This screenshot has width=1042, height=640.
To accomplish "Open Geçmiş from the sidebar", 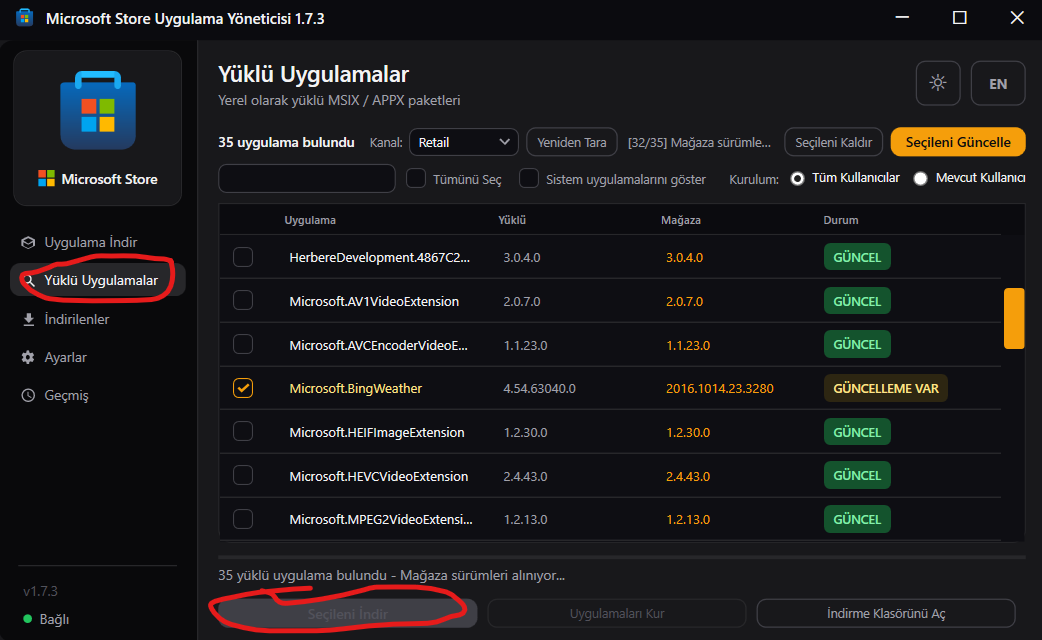I will tap(98, 395).
